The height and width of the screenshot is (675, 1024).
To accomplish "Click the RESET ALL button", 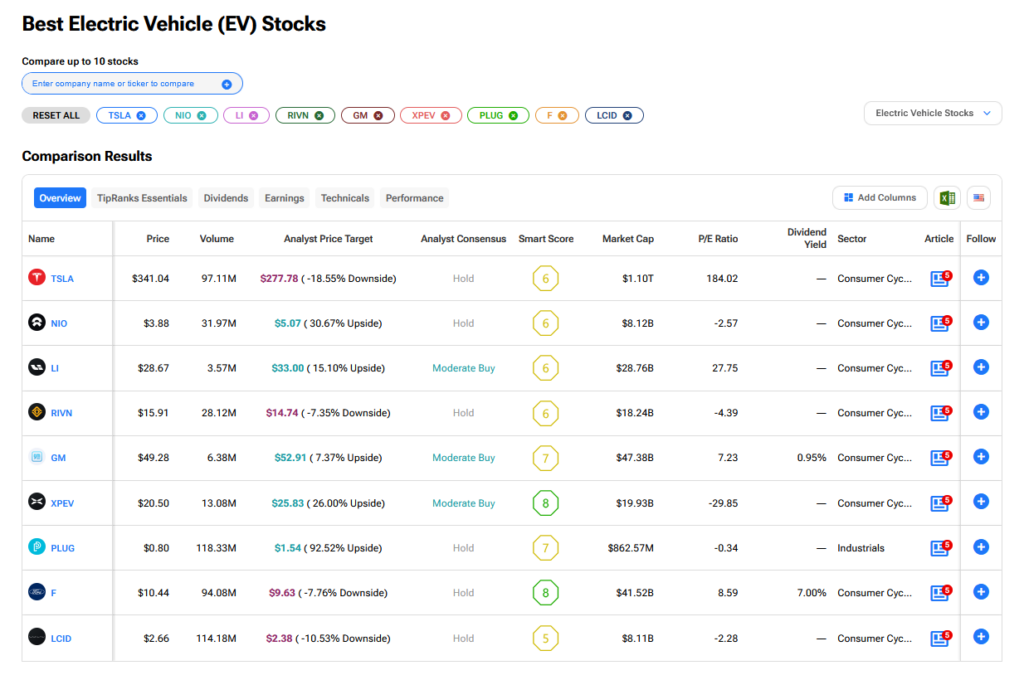I will click(56, 116).
